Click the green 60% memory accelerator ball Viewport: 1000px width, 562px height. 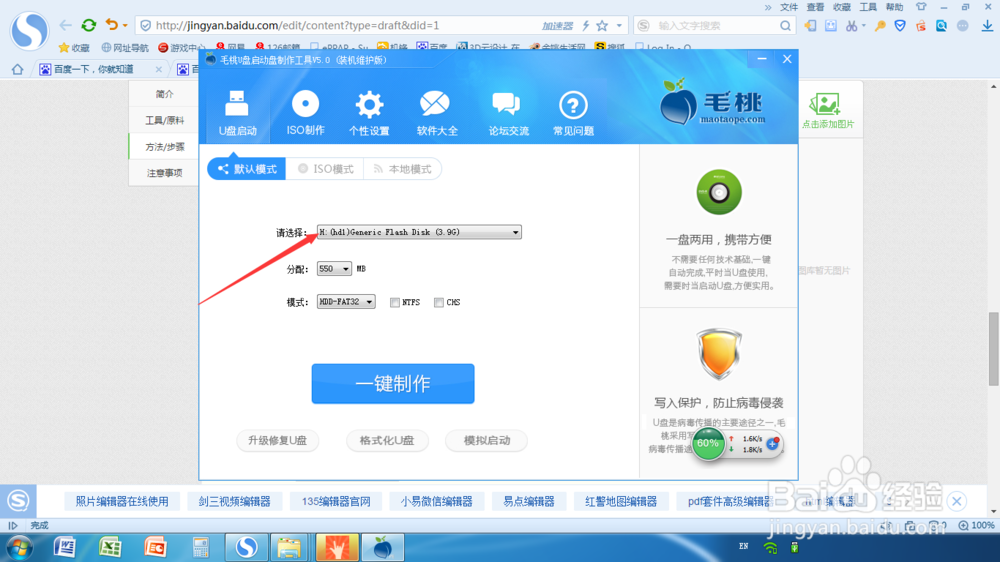tap(708, 443)
